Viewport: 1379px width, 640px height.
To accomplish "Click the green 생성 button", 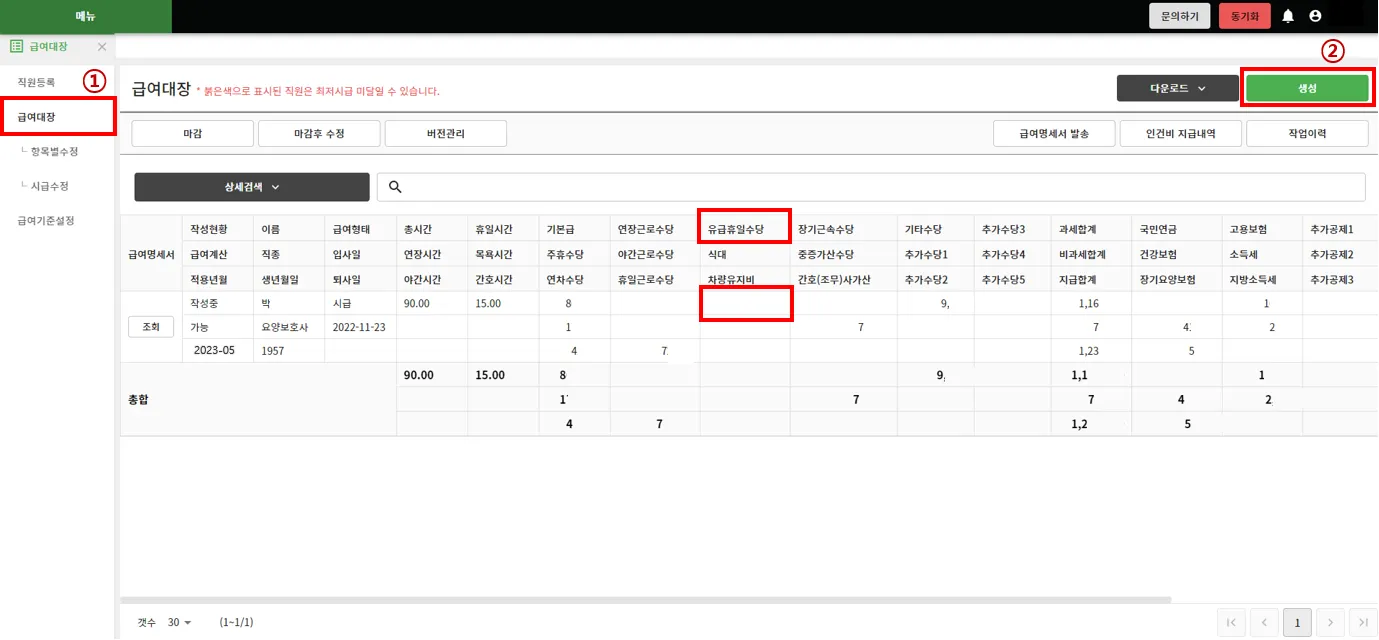I will point(1307,88).
